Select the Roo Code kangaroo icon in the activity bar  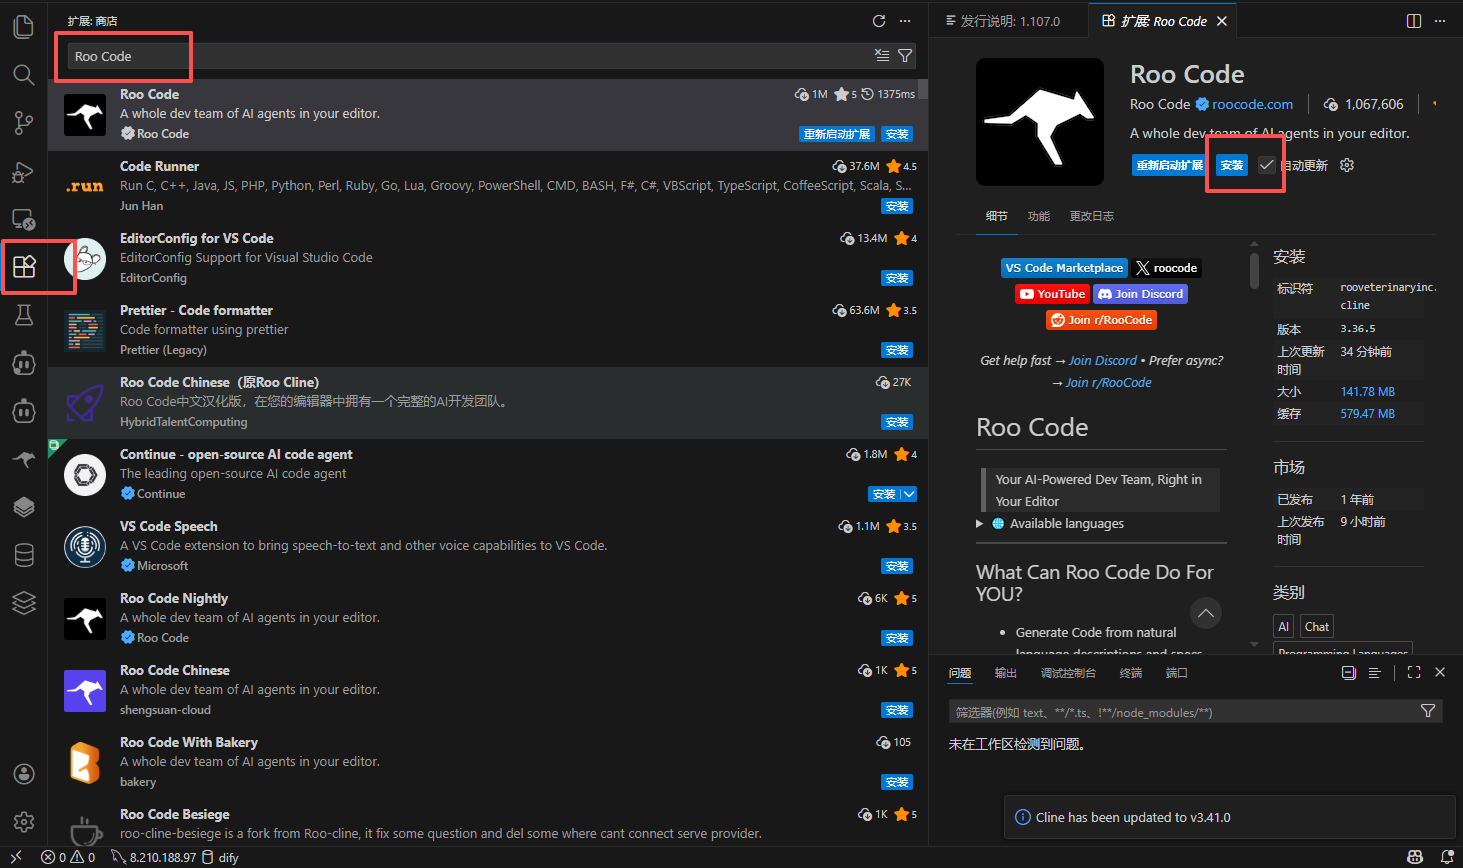pyautogui.click(x=23, y=459)
